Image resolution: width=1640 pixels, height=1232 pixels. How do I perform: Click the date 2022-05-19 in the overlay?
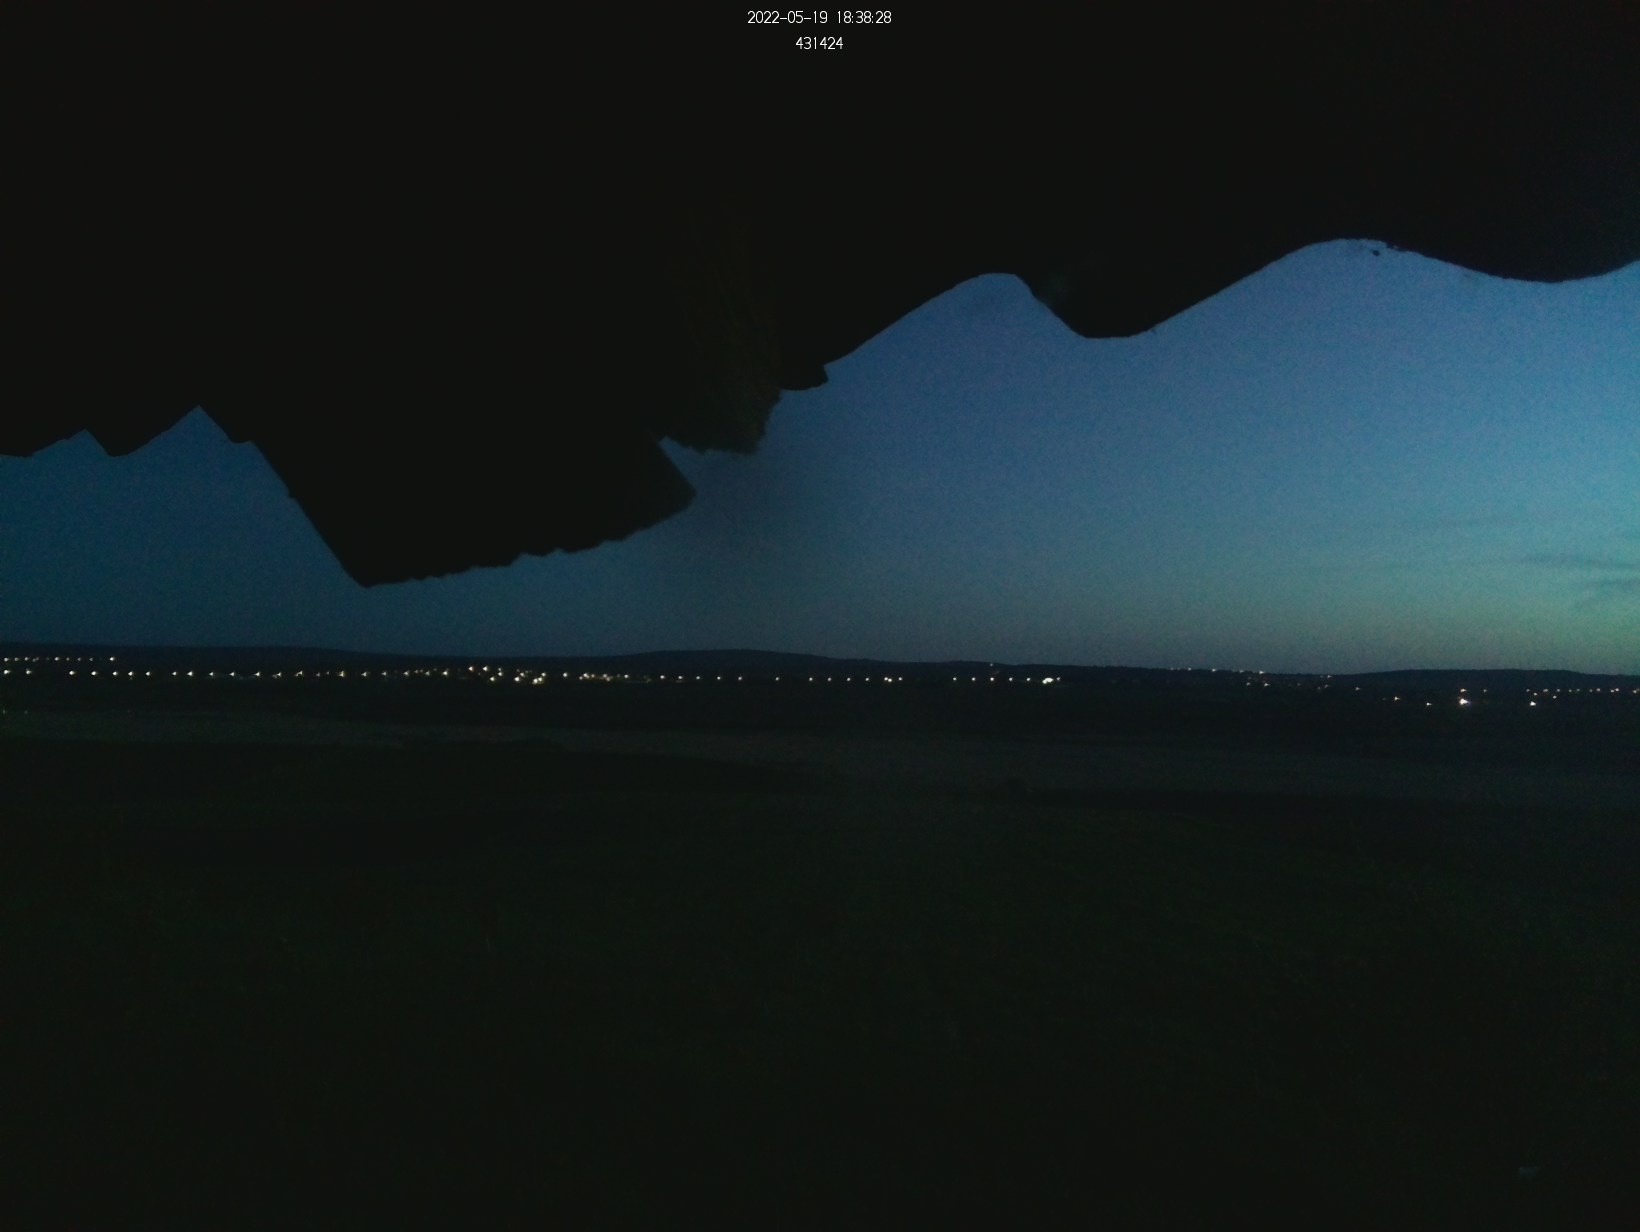pos(787,18)
